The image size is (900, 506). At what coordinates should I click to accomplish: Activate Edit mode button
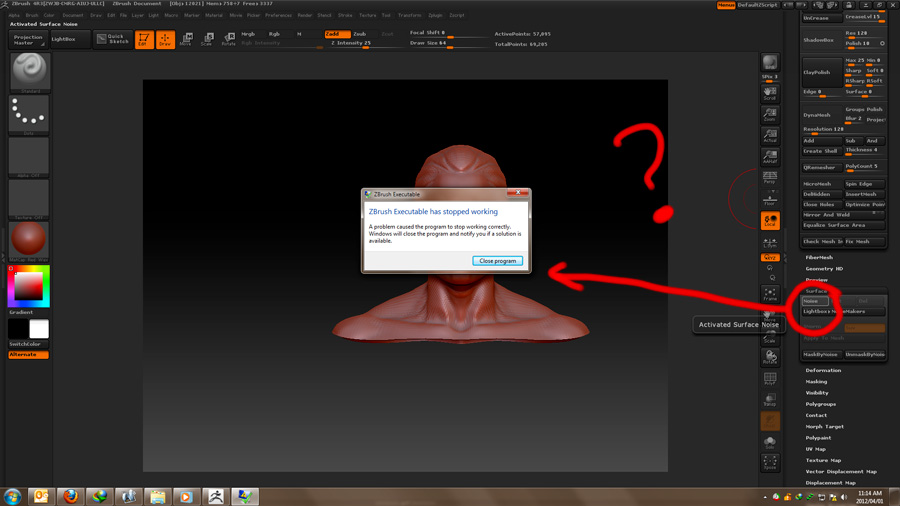click(143, 39)
